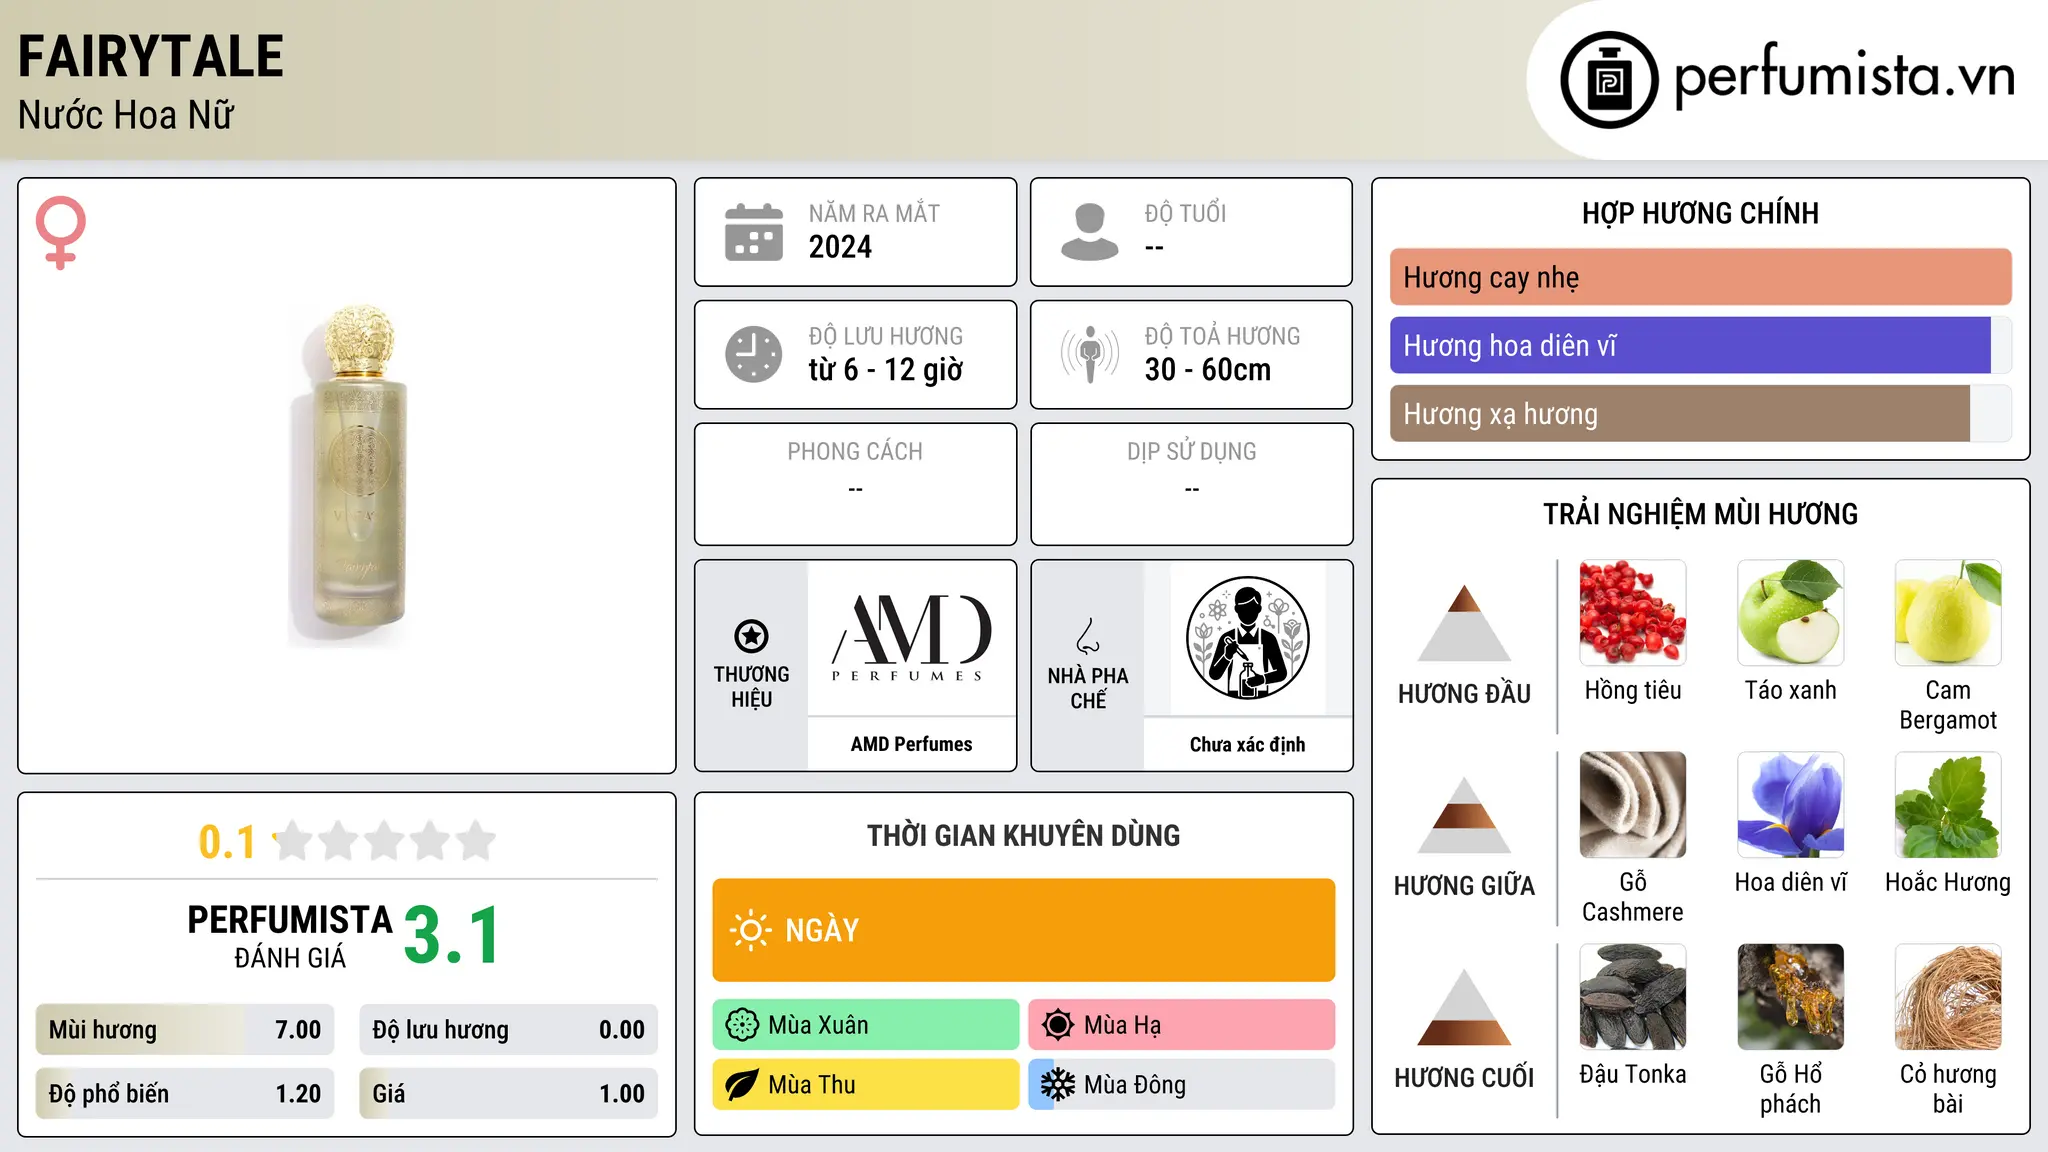Click the Giá 1.00 score bar
Viewport: 2048px width, 1152px height.
click(x=509, y=1094)
